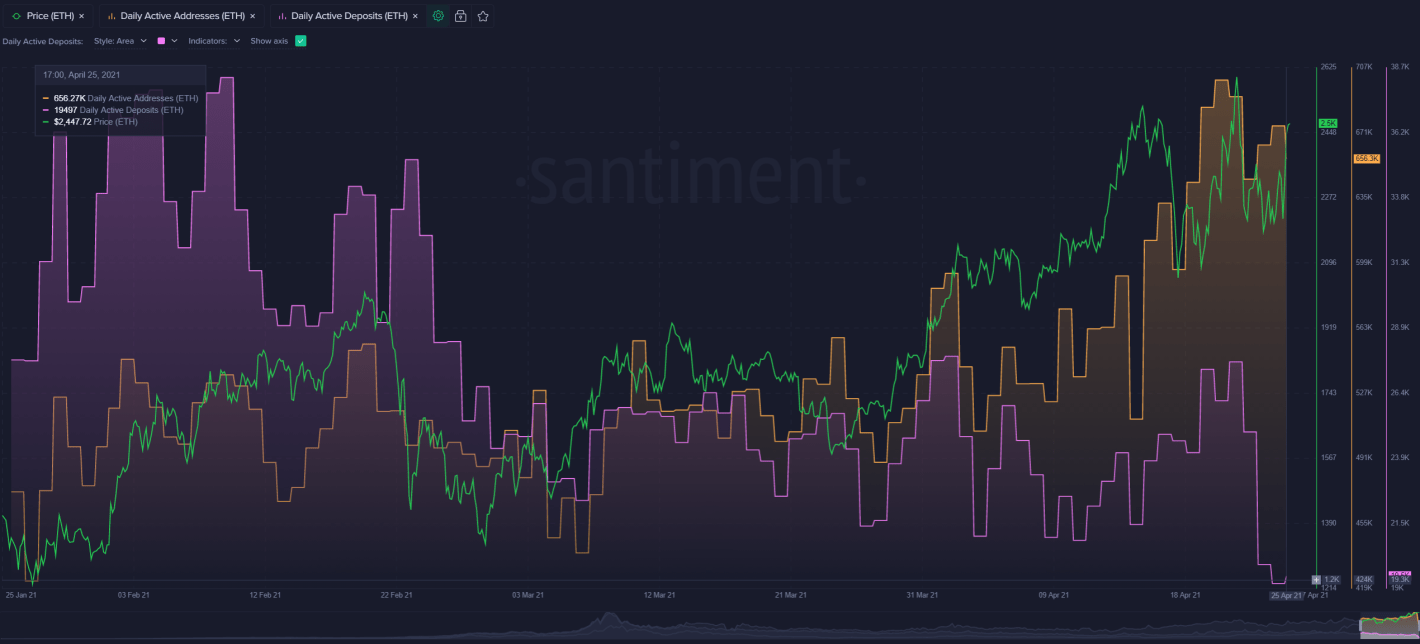Screen dimensions: 1420x644
Task: Click the pink color swatch
Action: 161,41
